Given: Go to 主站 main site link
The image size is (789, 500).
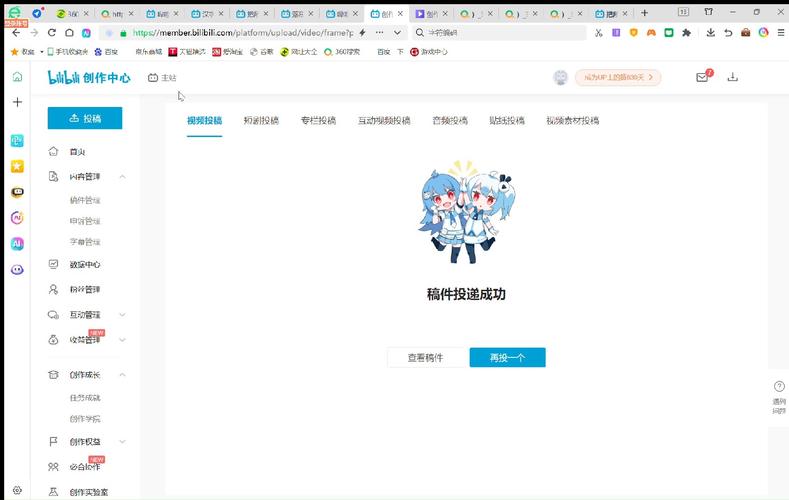Looking at the screenshot, I should 162,77.
